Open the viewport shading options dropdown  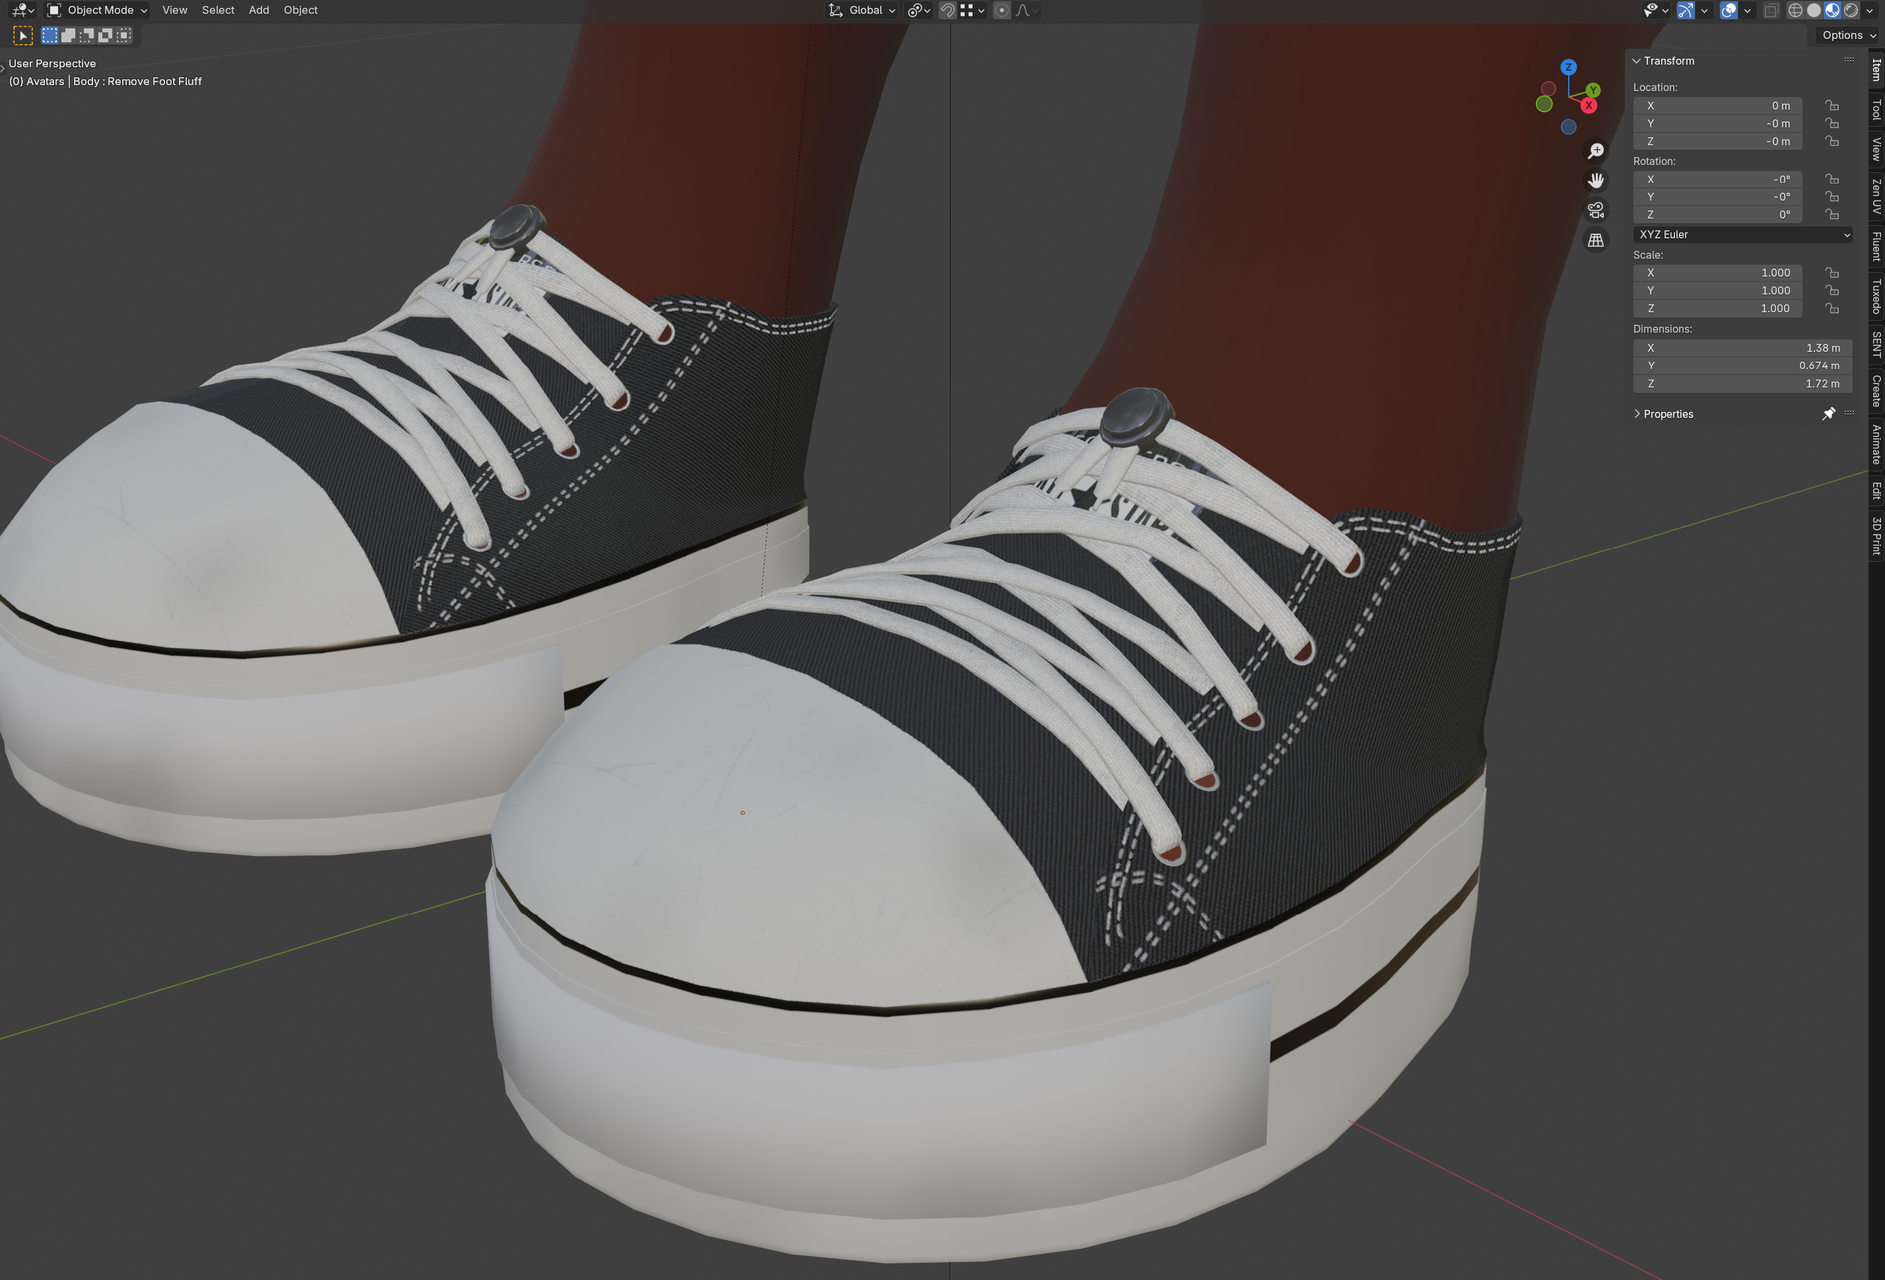coord(1869,10)
